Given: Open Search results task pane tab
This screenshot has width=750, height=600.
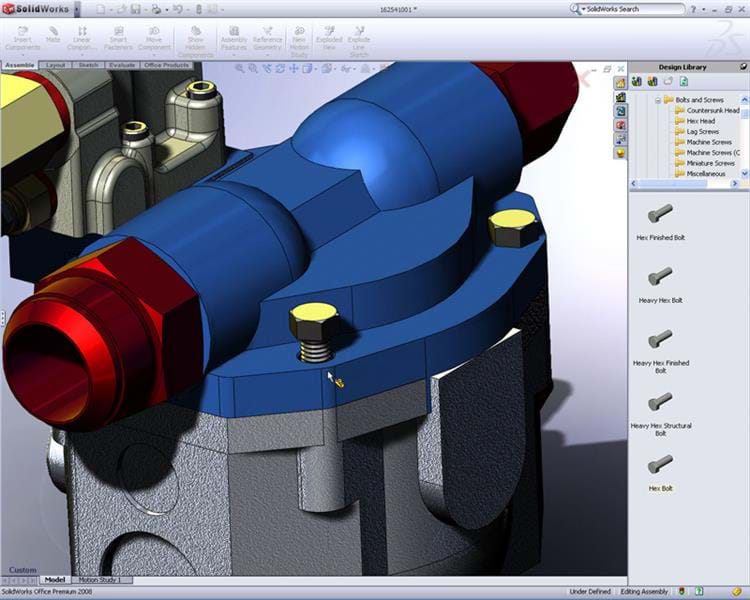Looking at the screenshot, I should pos(620,125).
